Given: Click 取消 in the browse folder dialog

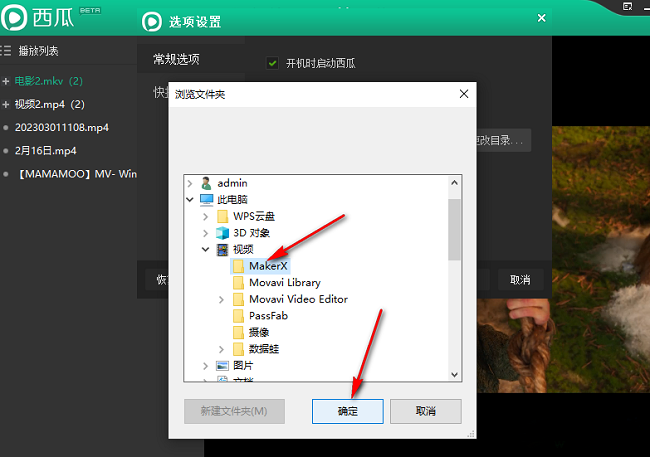Looking at the screenshot, I should [426, 411].
